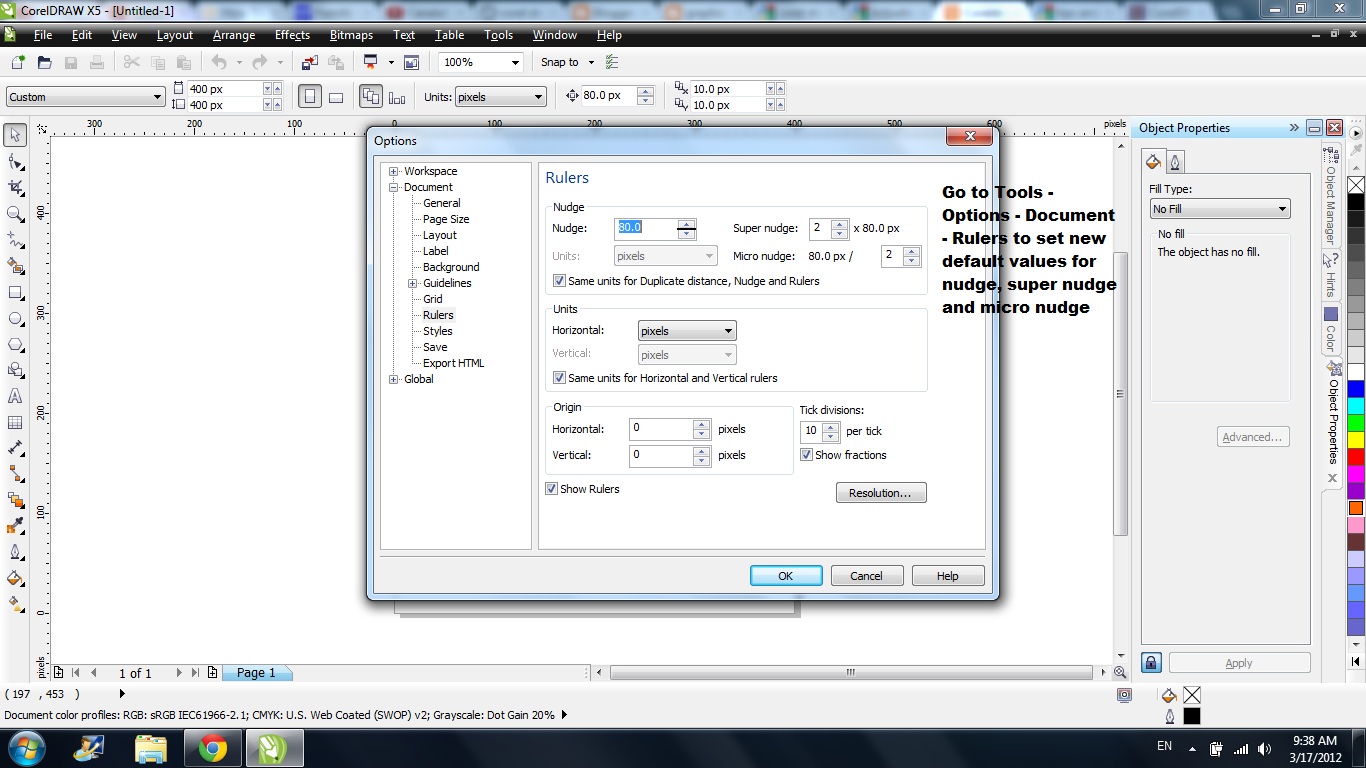Expand the Workspace tree item

click(393, 171)
